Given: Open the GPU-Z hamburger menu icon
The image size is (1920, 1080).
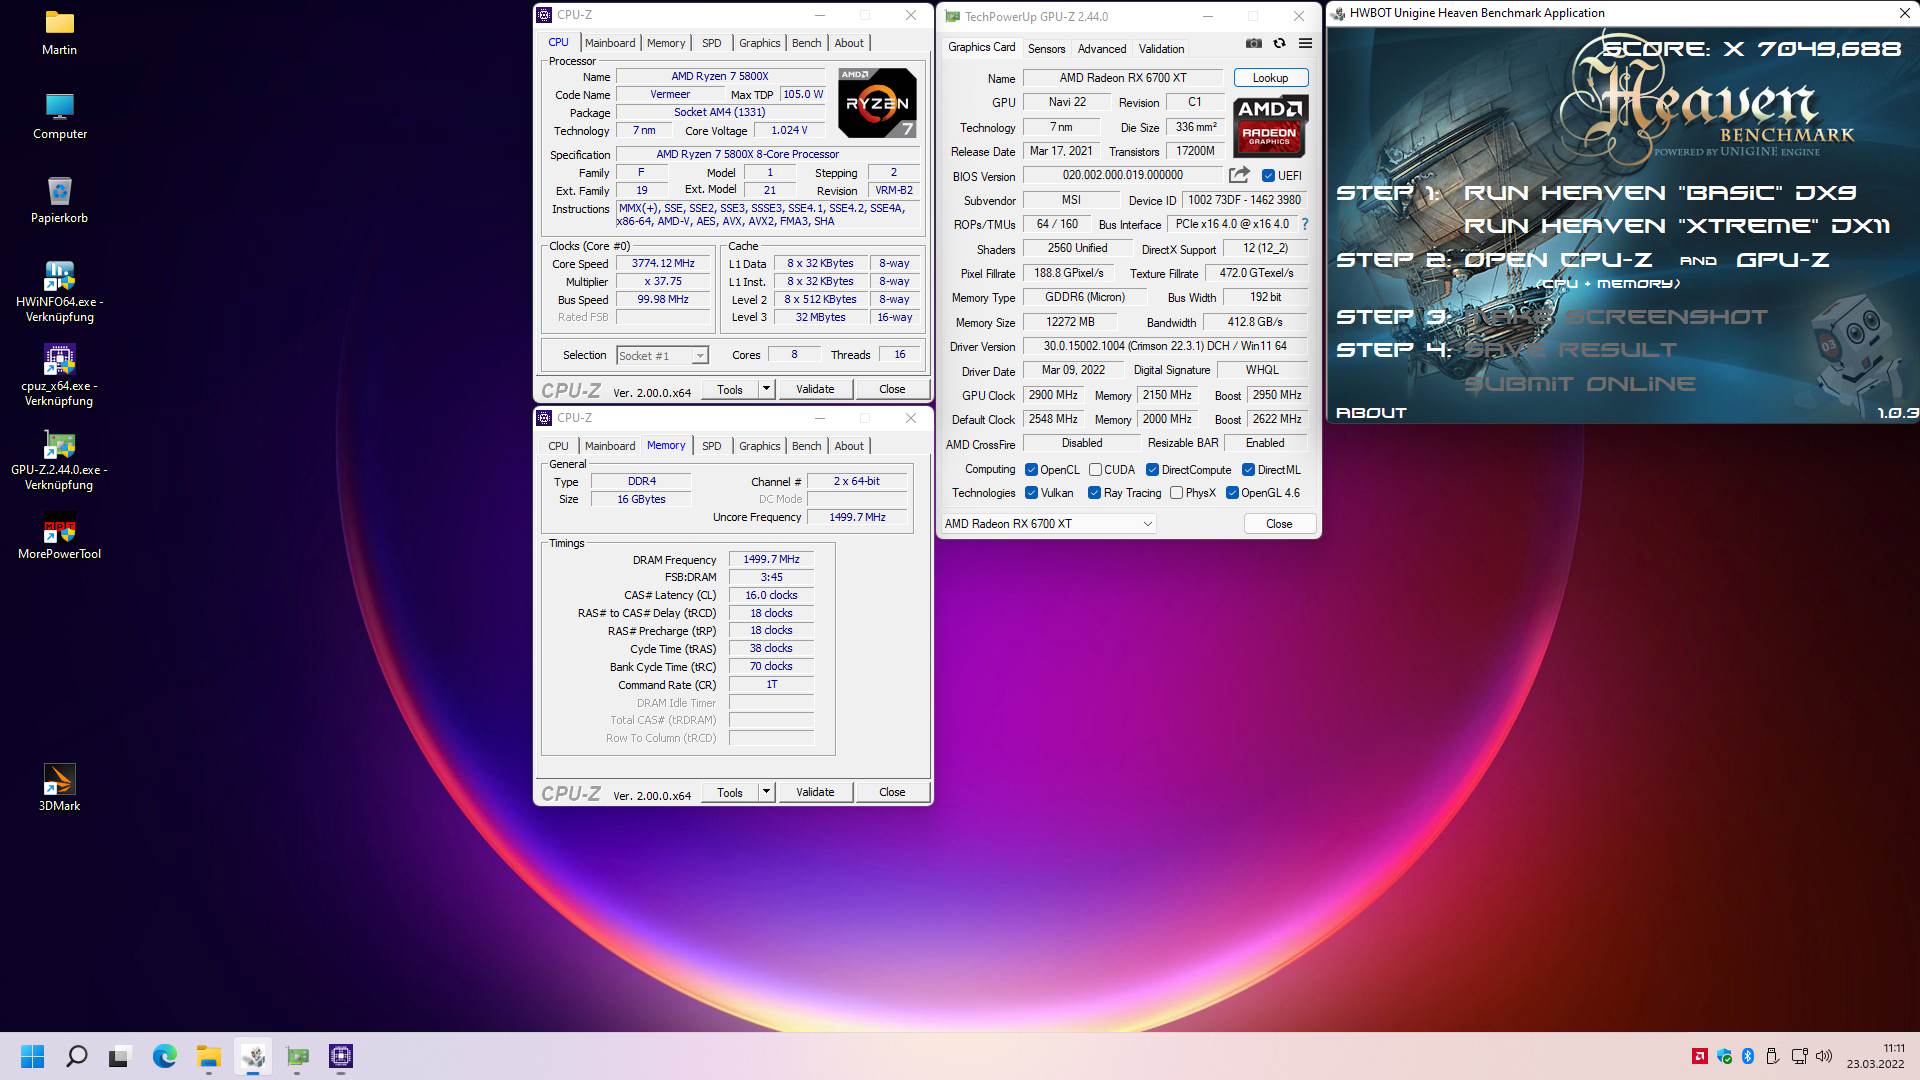Looking at the screenshot, I should 1305,44.
